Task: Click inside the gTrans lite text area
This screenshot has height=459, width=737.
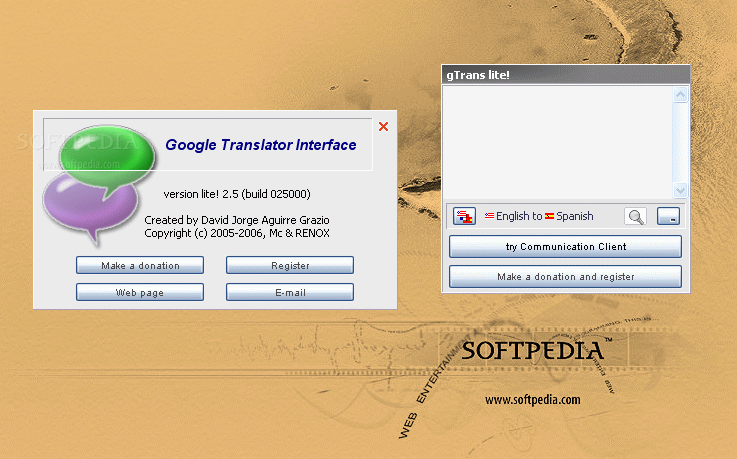Action: point(558,142)
